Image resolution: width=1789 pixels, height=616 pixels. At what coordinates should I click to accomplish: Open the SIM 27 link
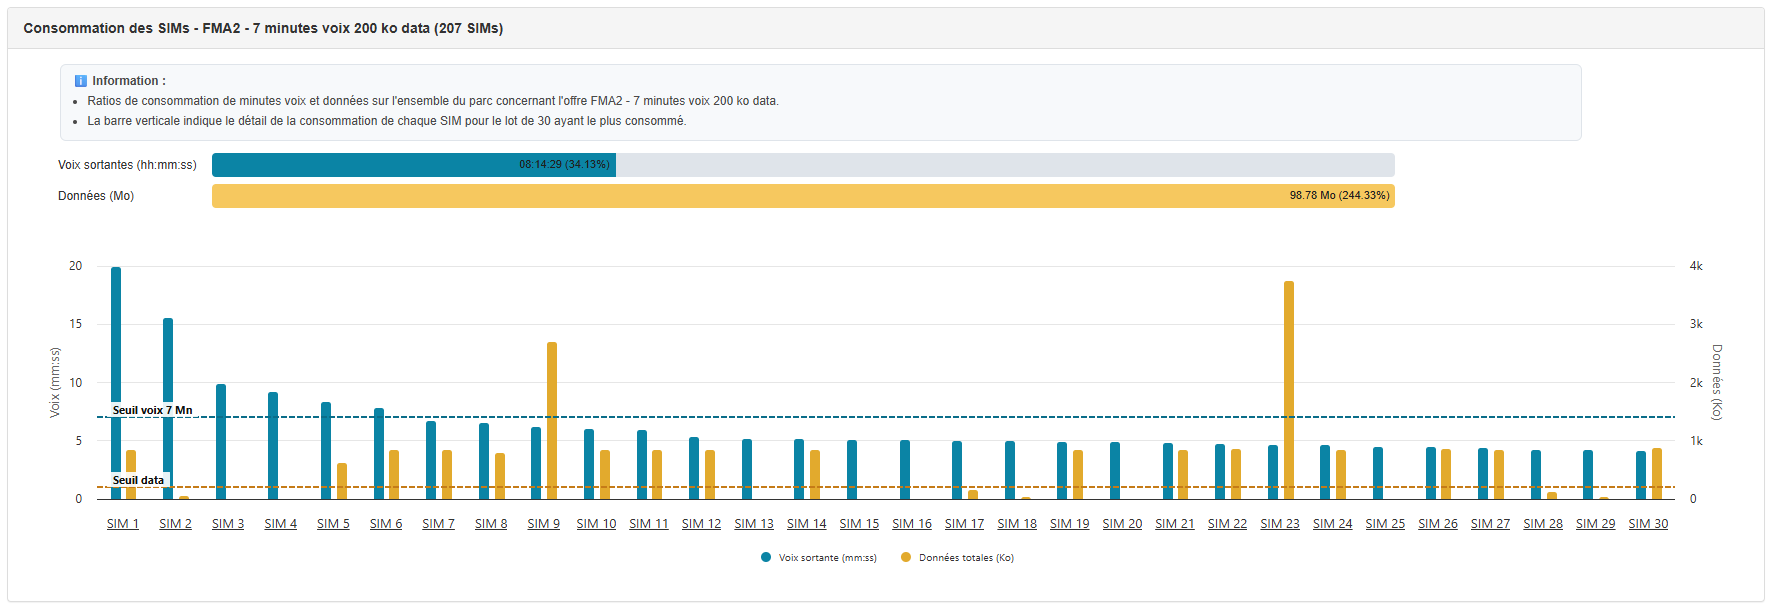click(1490, 524)
